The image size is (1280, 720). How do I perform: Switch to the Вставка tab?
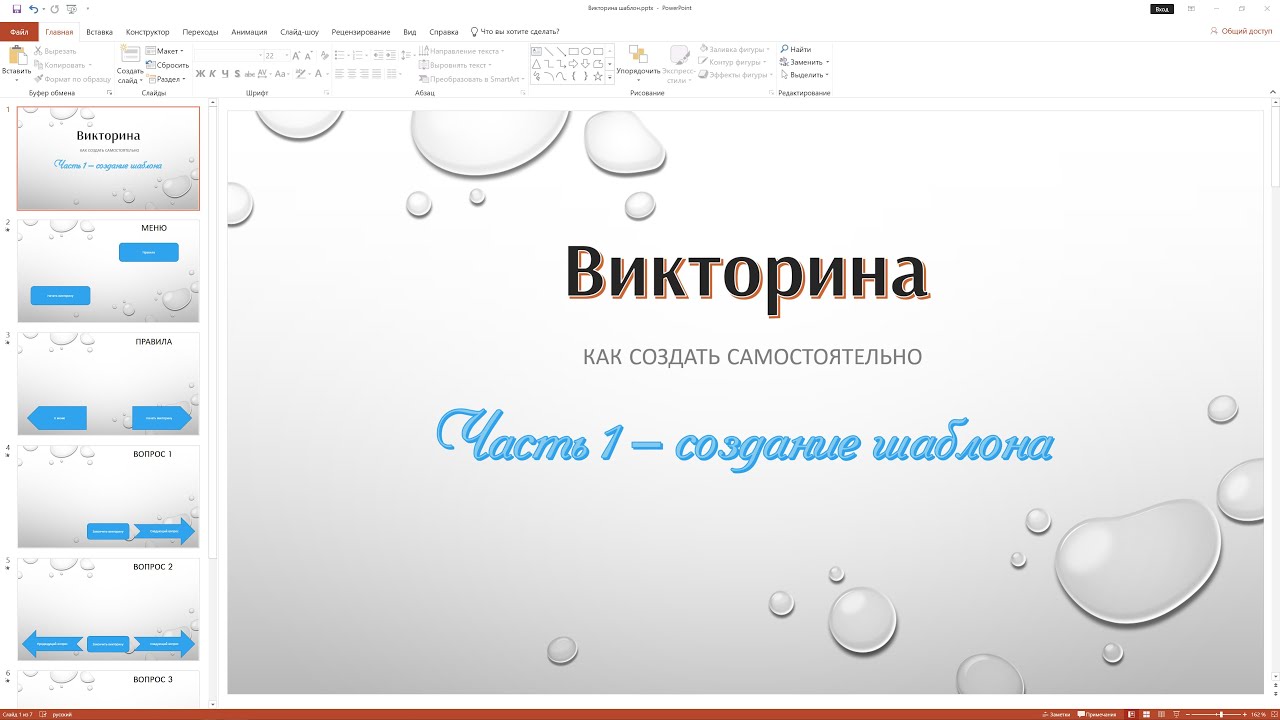tap(99, 32)
